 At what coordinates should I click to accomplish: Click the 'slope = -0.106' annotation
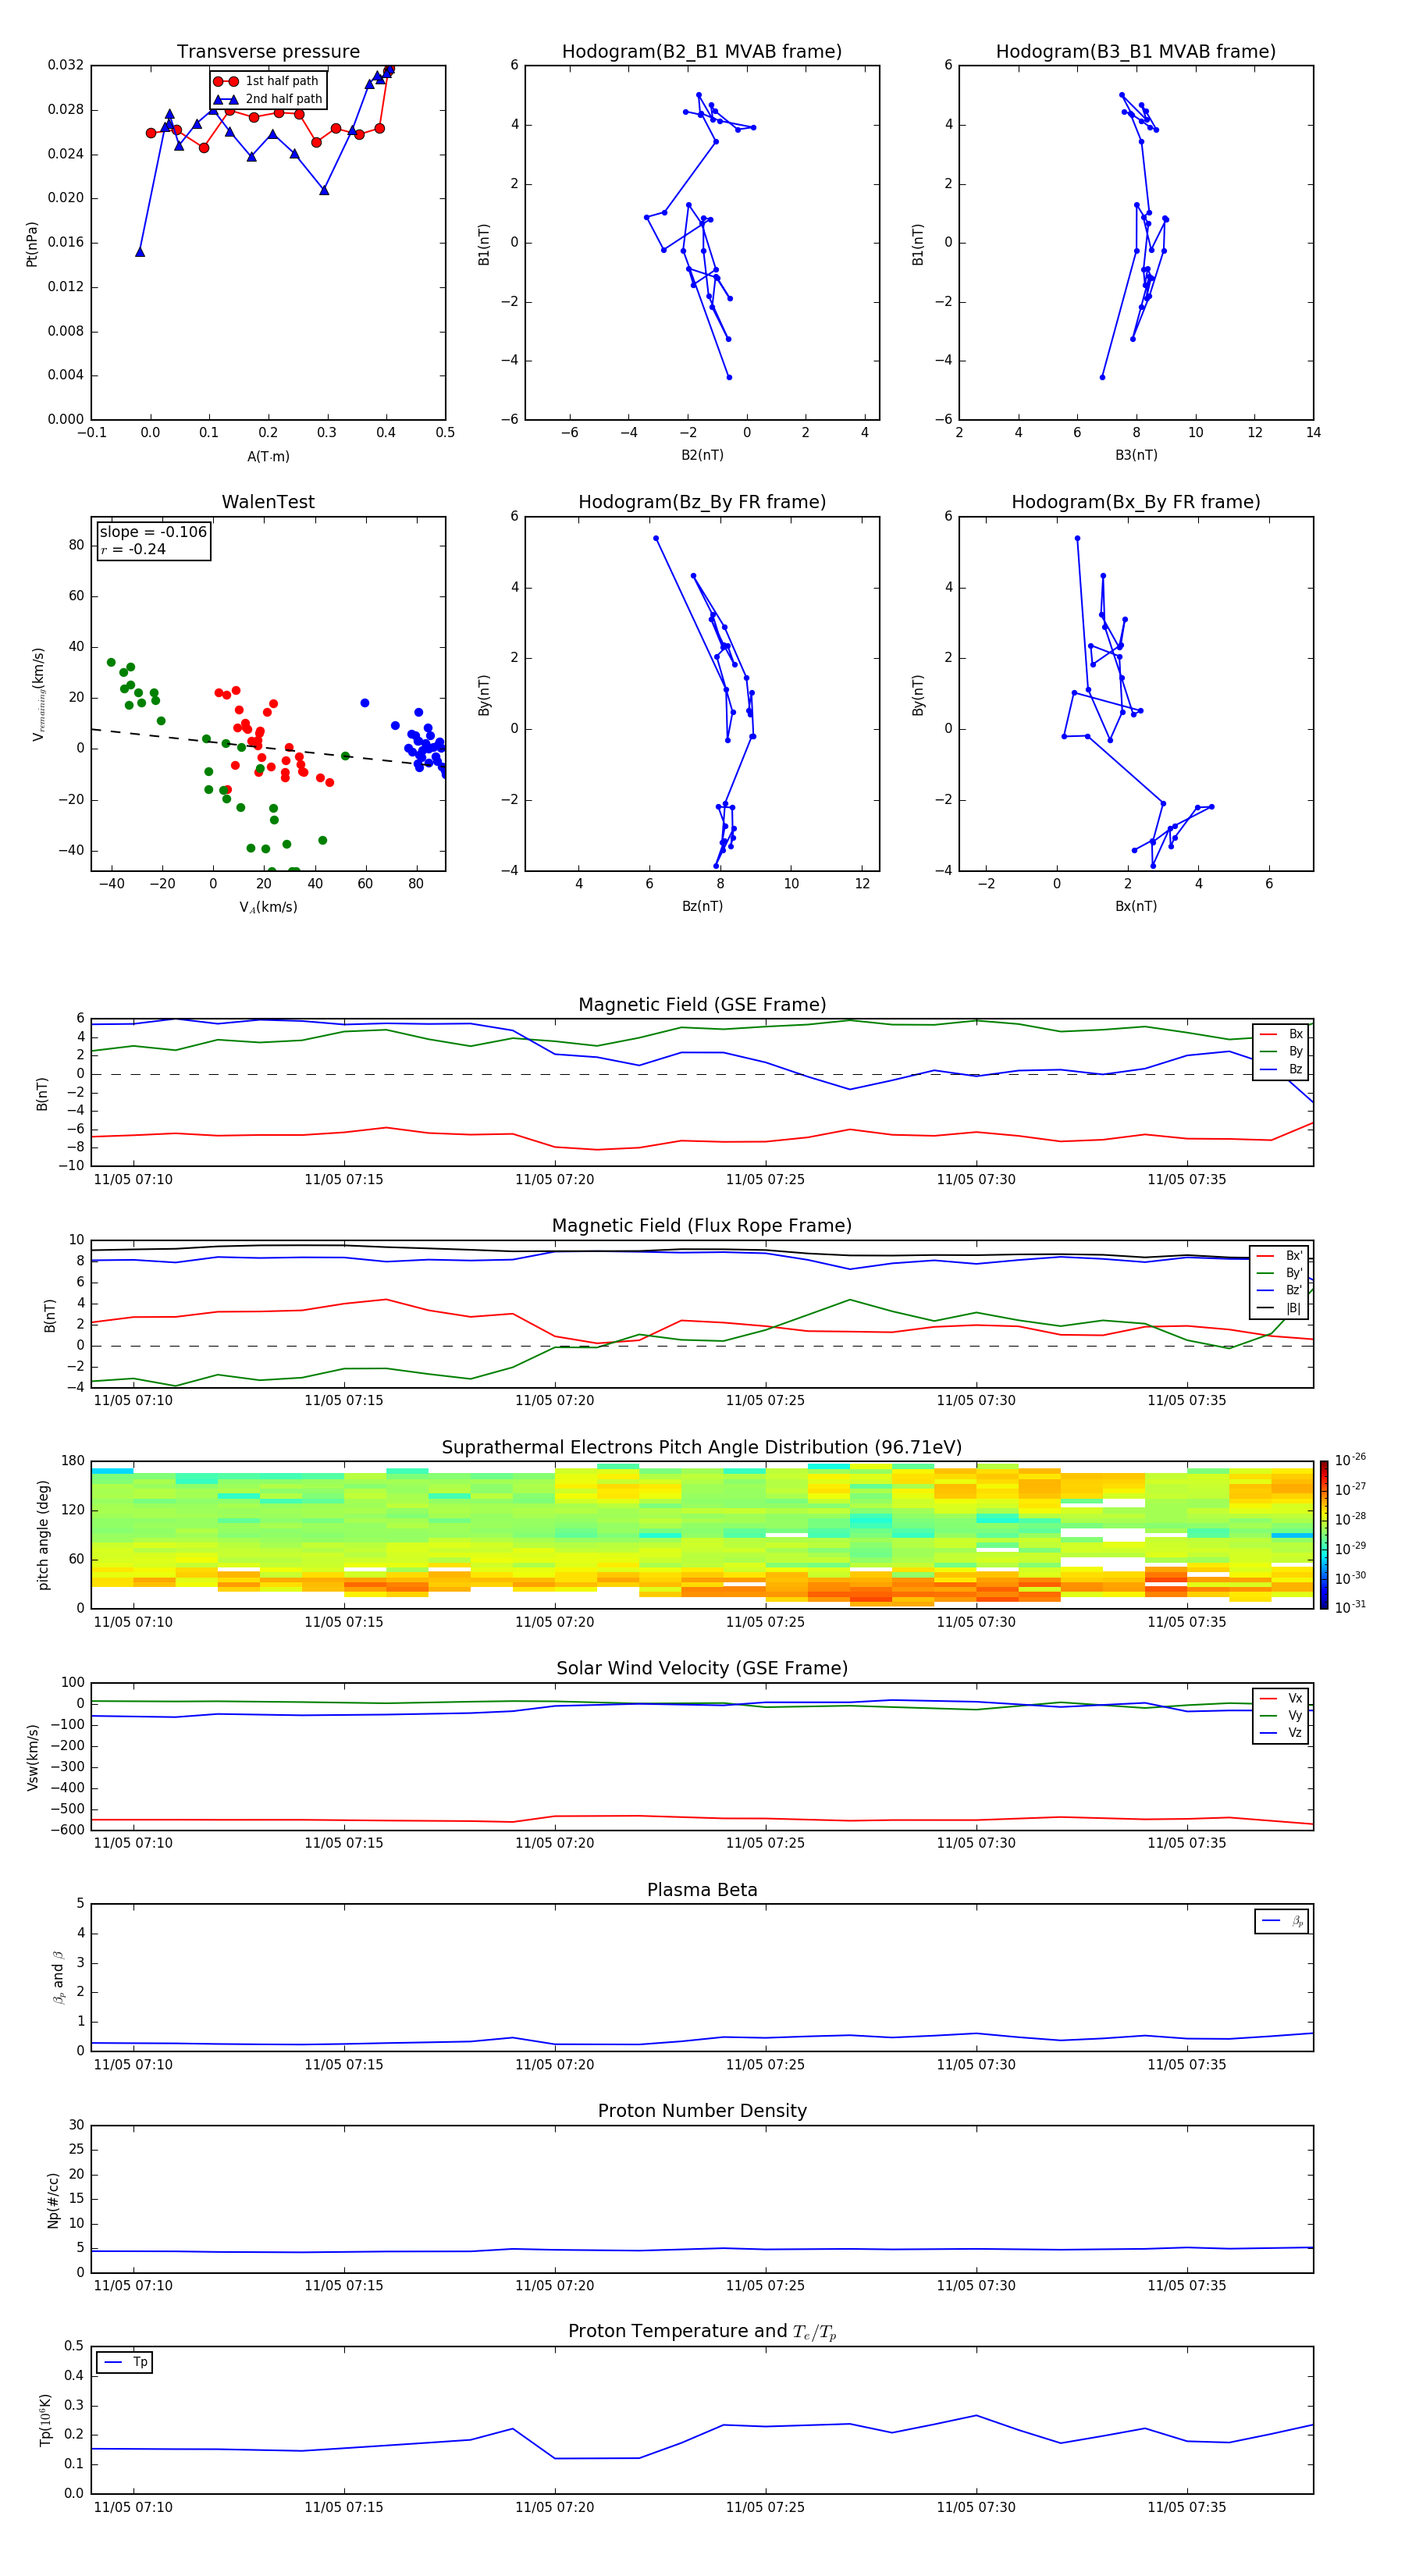153,532
